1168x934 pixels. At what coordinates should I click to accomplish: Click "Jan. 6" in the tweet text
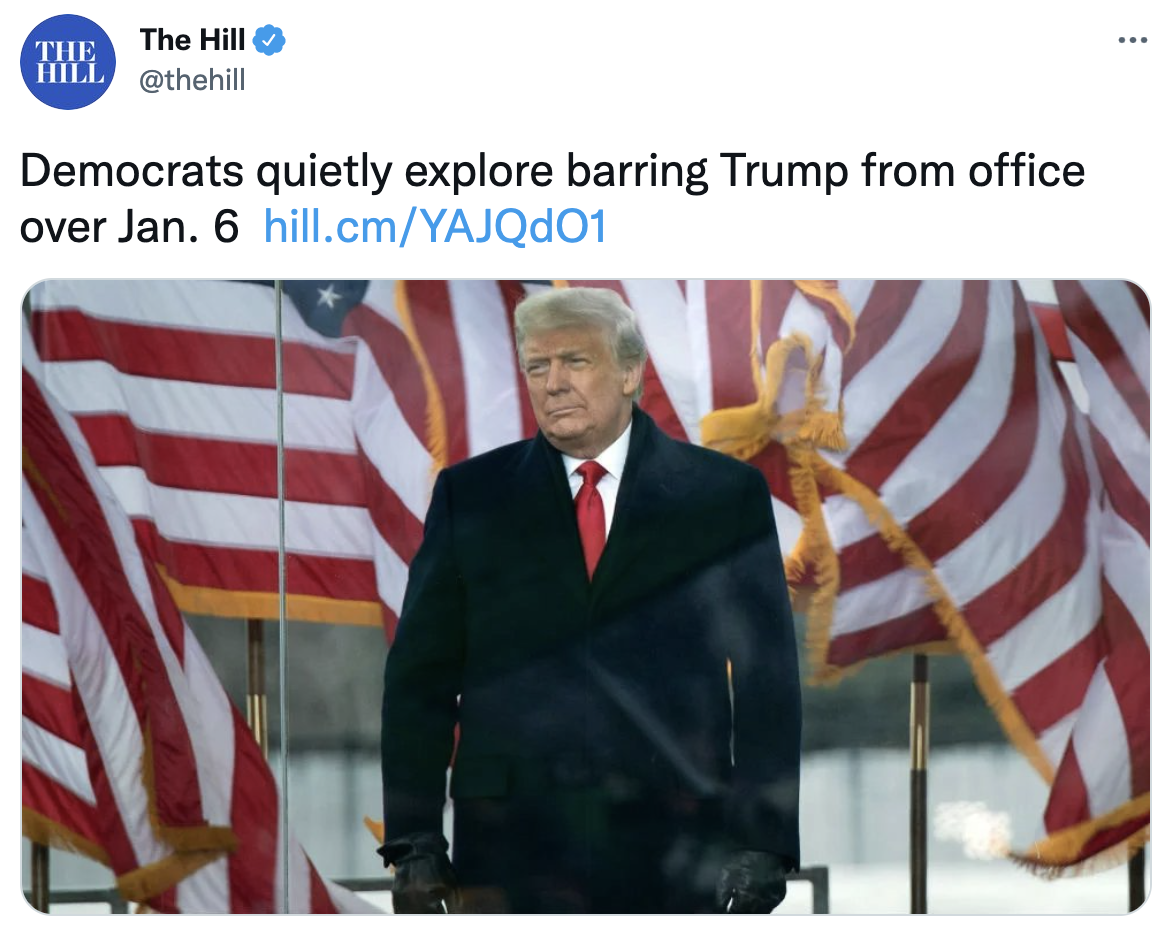click(178, 227)
